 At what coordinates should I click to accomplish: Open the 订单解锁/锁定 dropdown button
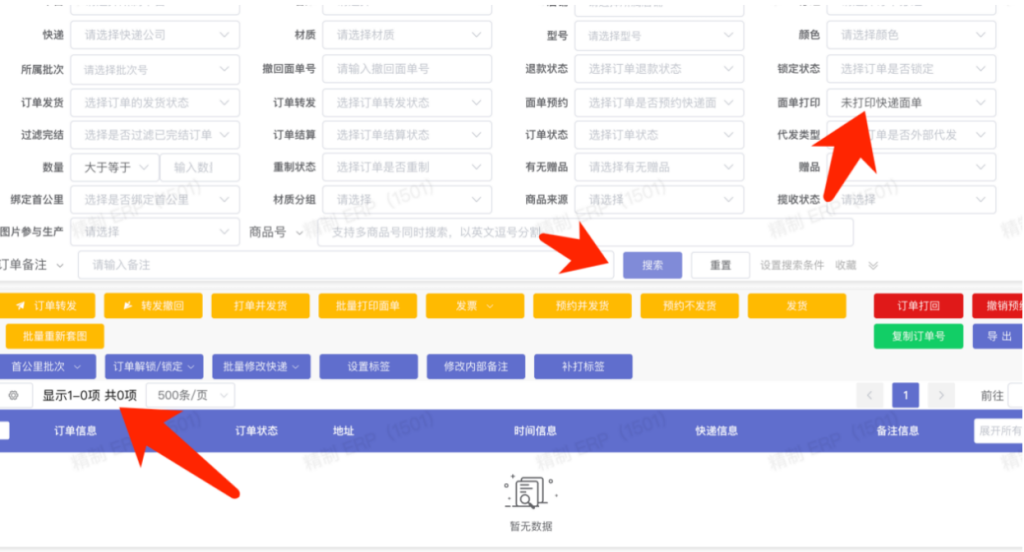pyautogui.click(x=154, y=367)
